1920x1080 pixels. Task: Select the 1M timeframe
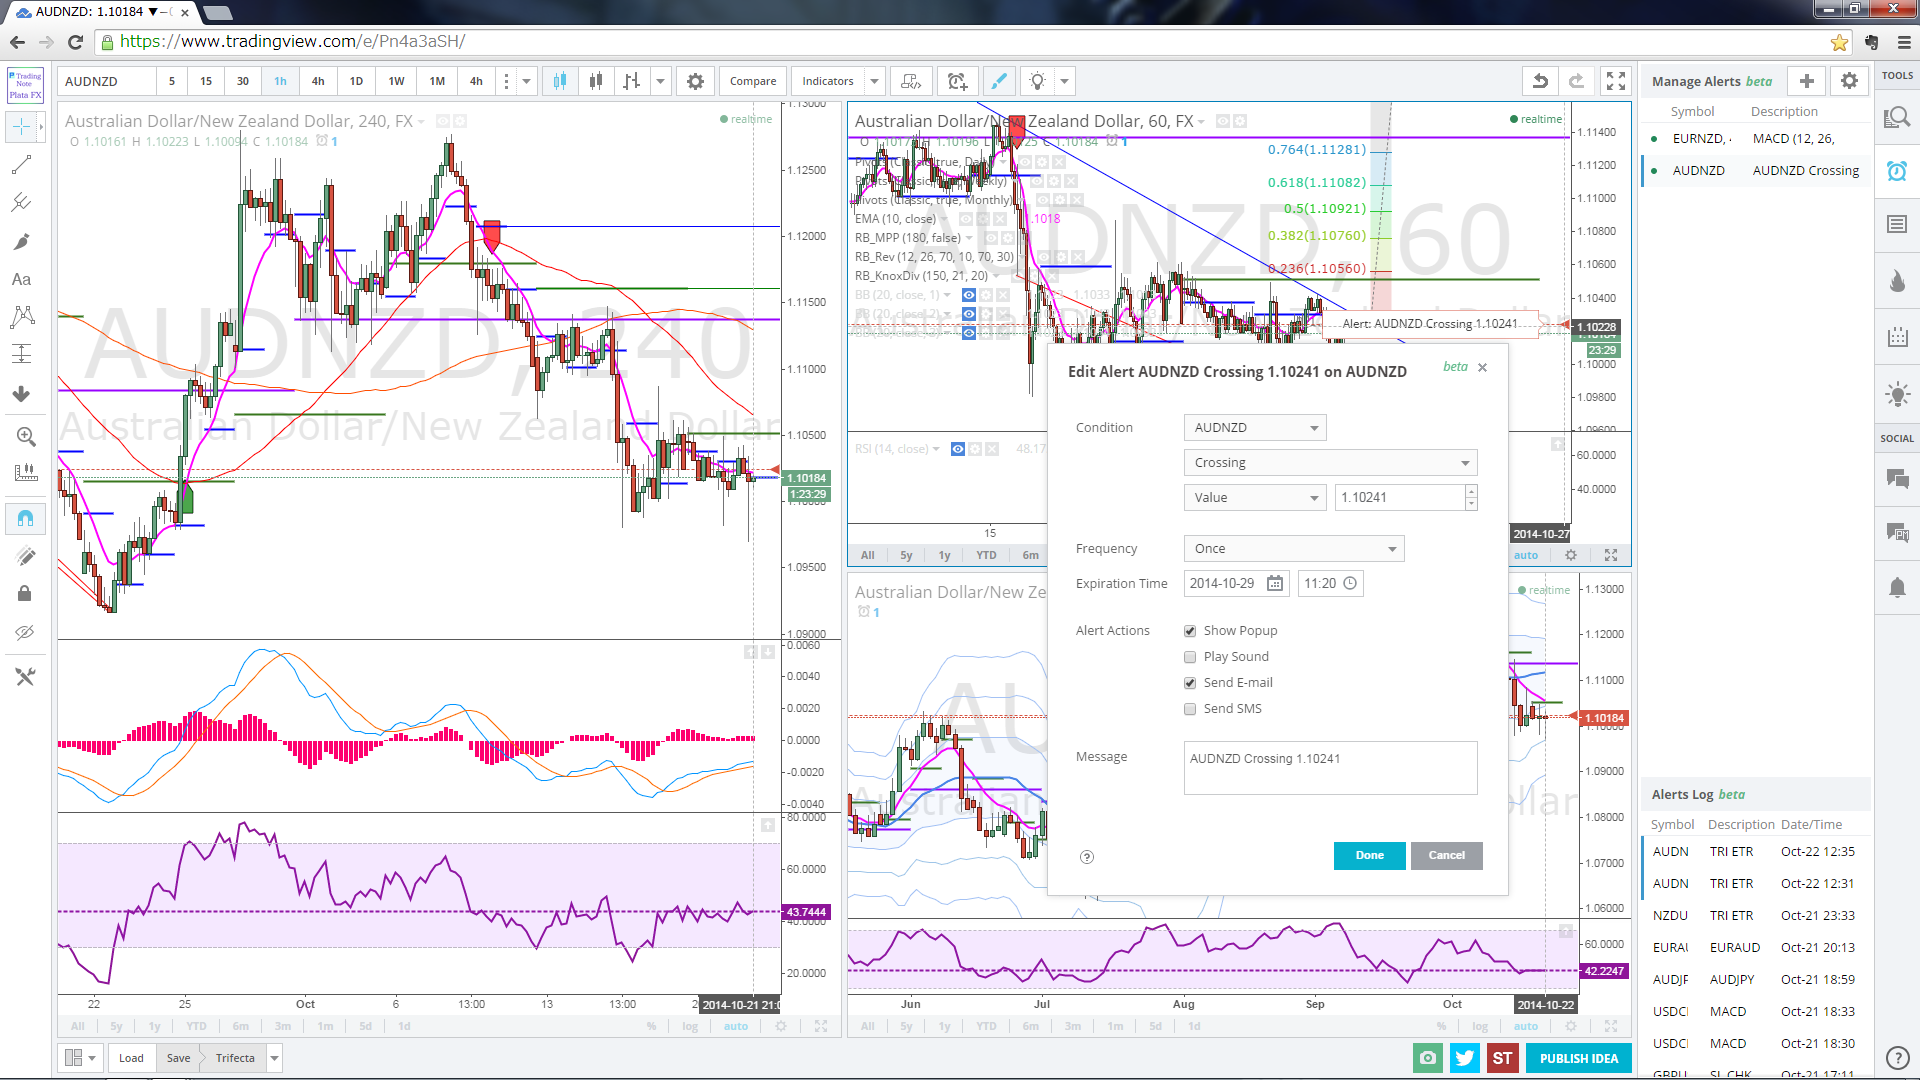[x=437, y=81]
